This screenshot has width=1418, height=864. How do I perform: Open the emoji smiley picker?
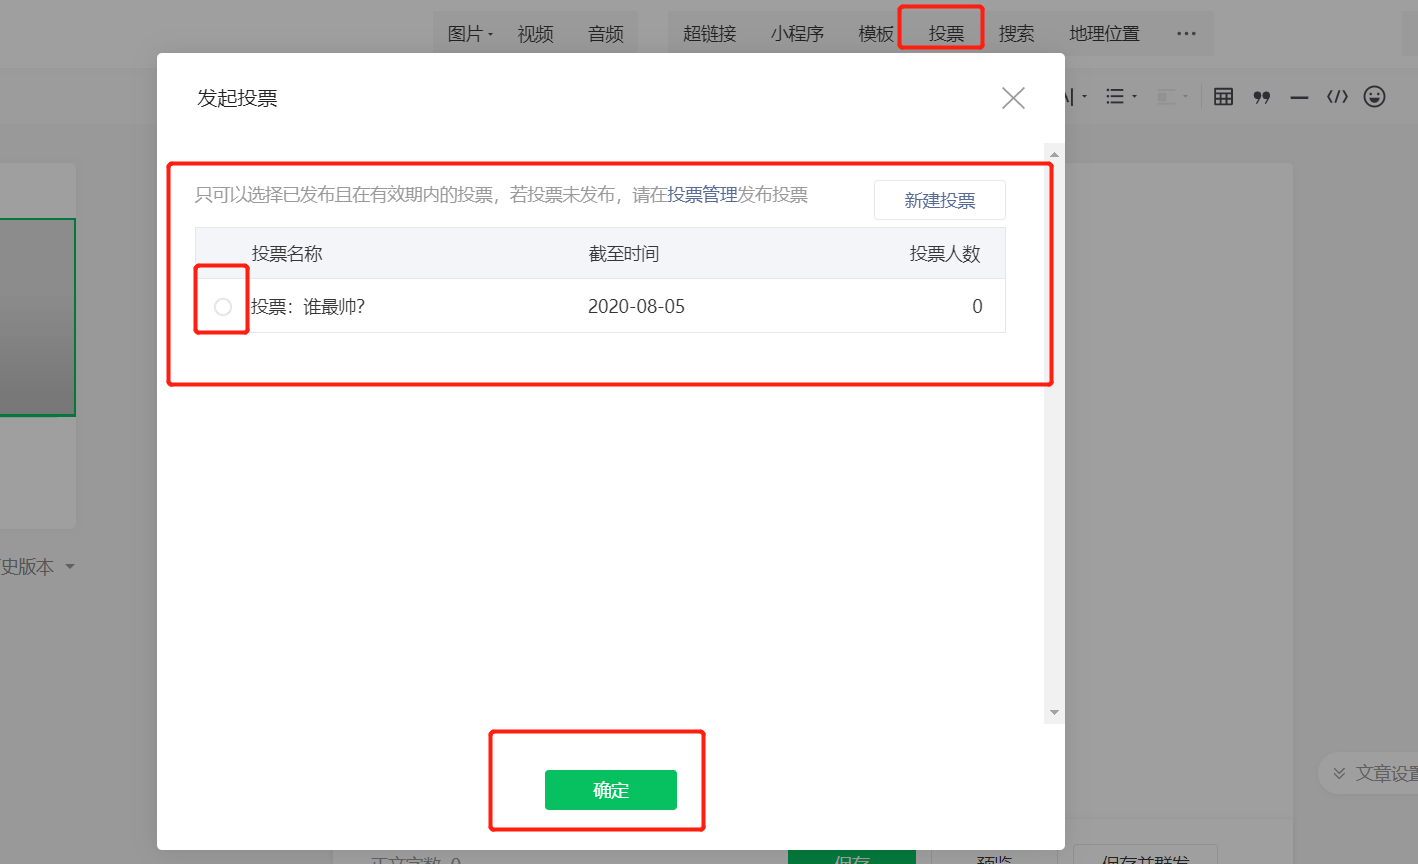click(x=1375, y=96)
